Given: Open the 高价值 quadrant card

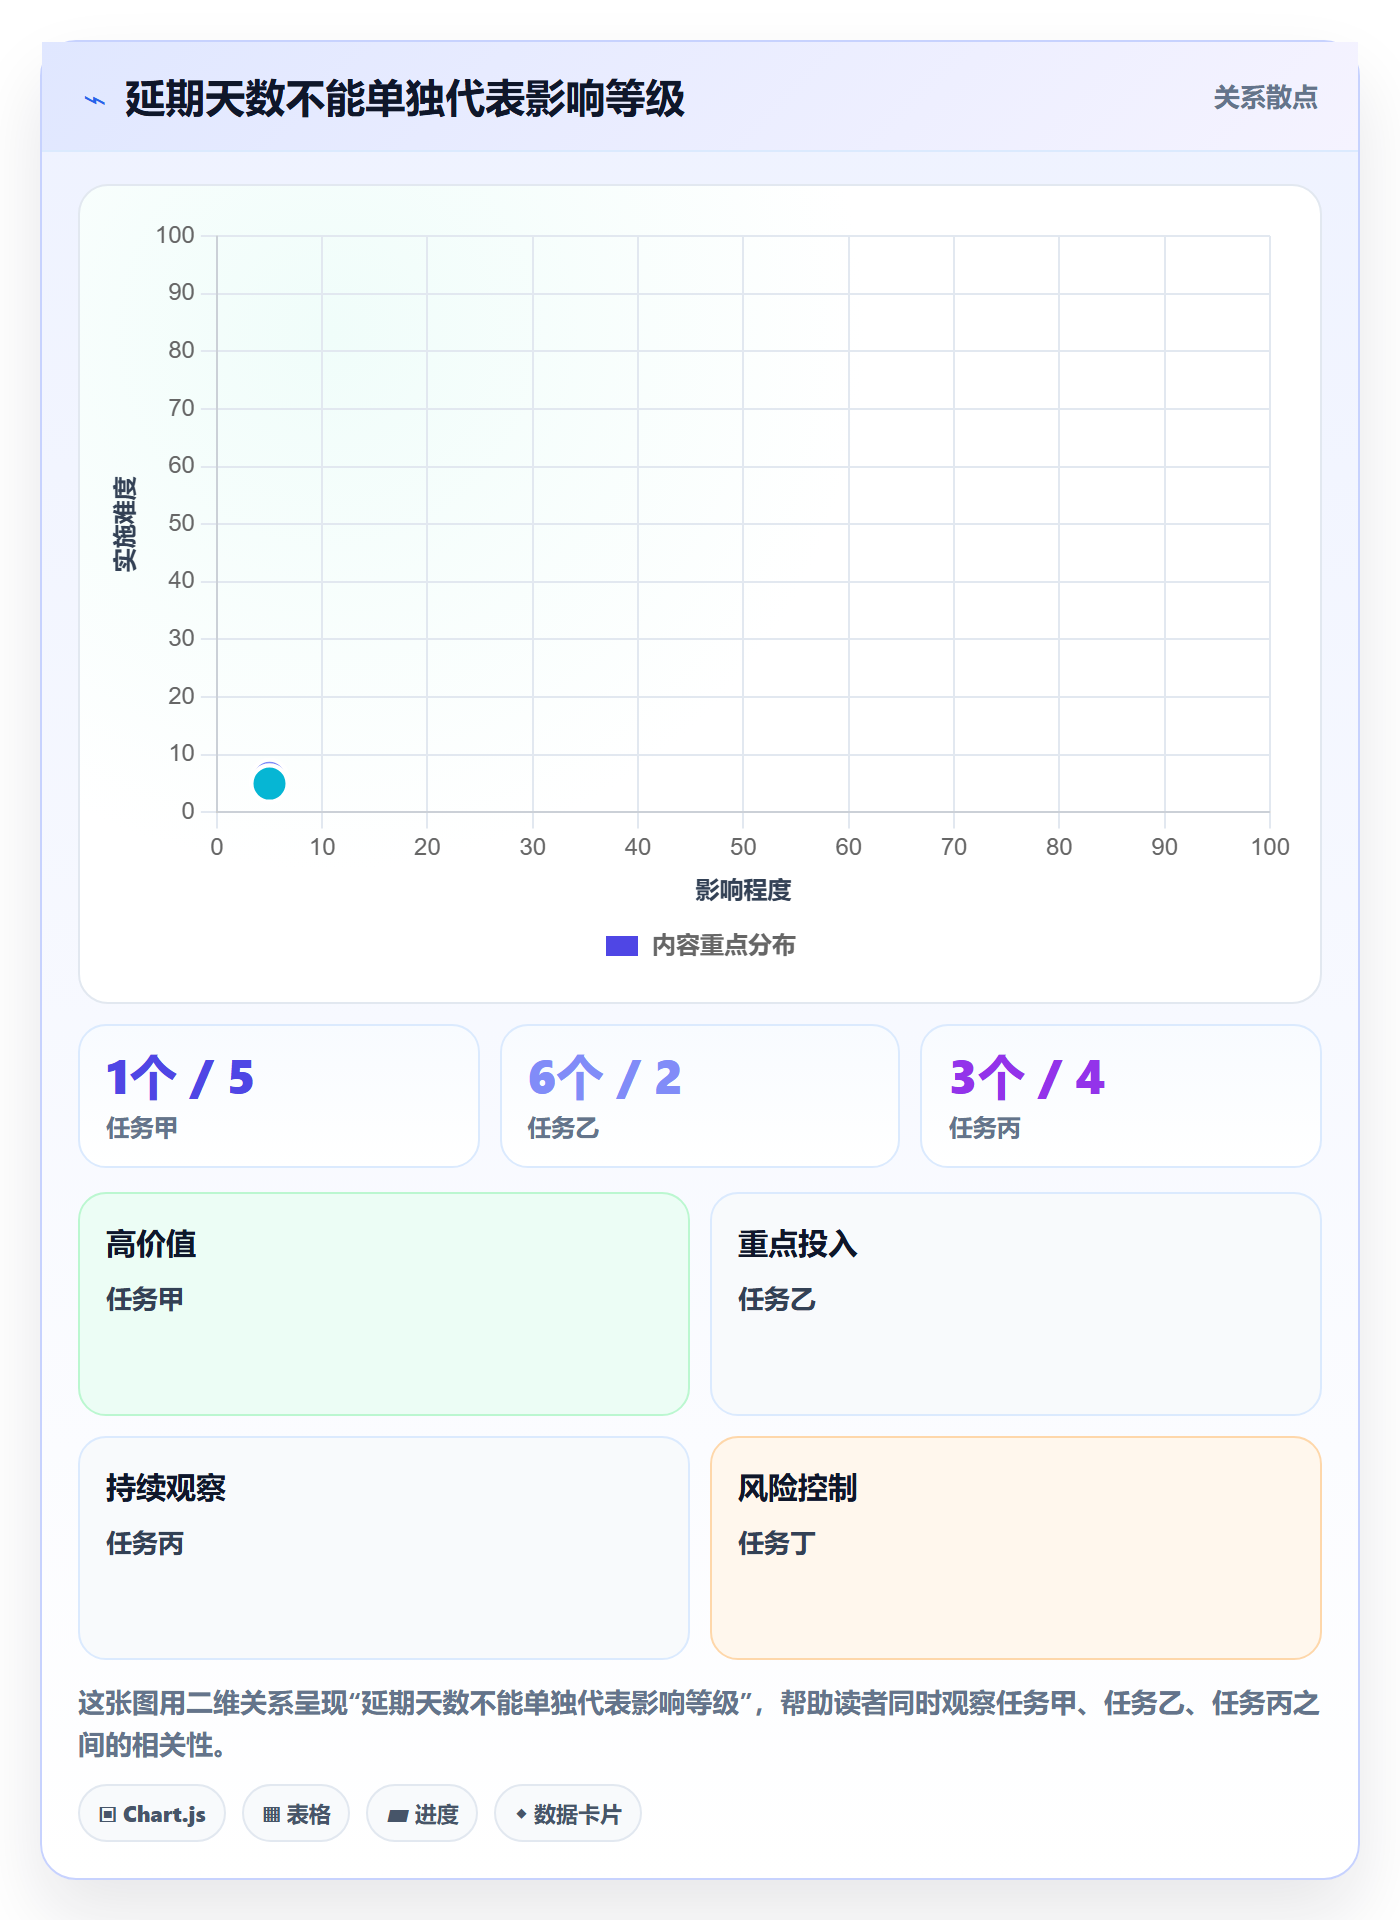Looking at the screenshot, I should (384, 1304).
